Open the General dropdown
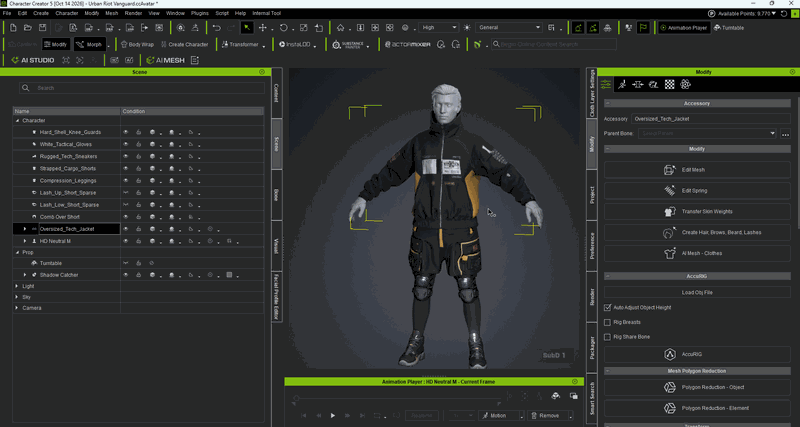800x427 pixels. [508, 28]
